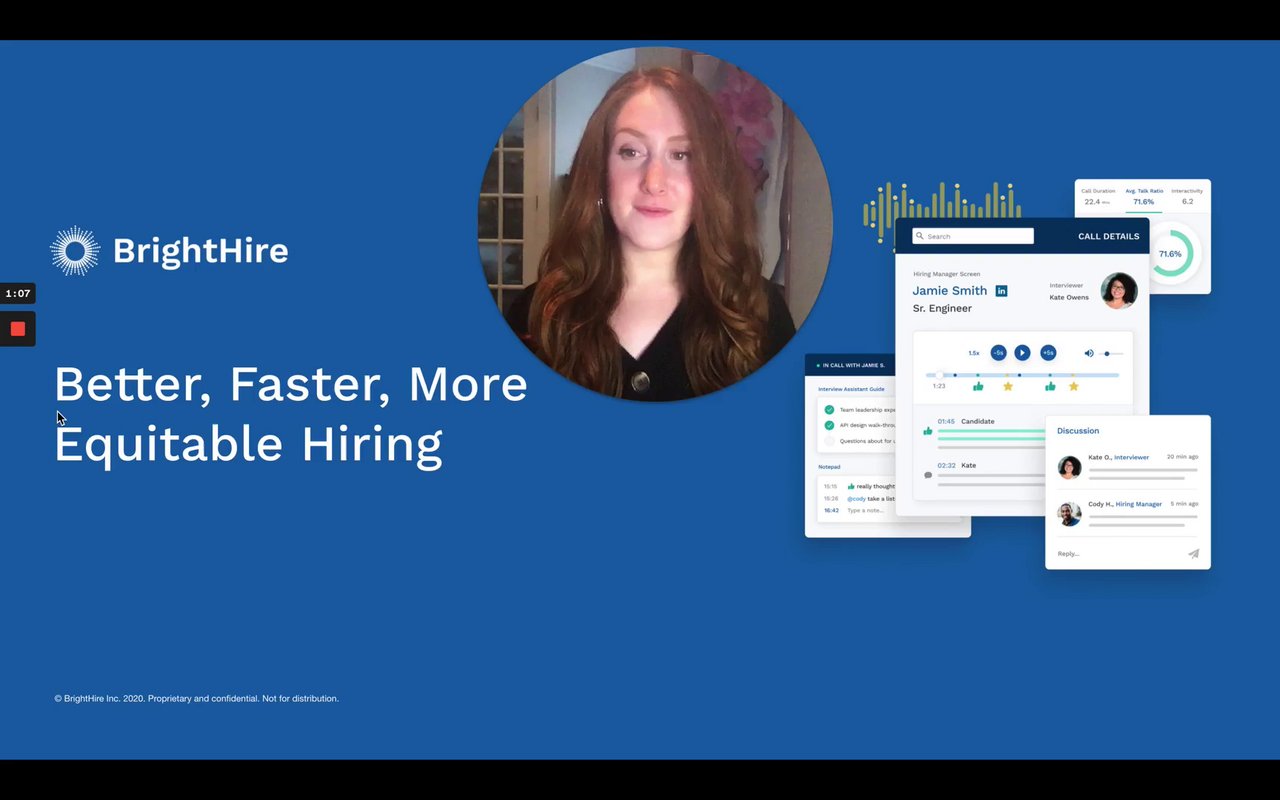This screenshot has height=800, width=1280.
Task: Click the Reply... field in Discussion
Action: pos(1068,553)
